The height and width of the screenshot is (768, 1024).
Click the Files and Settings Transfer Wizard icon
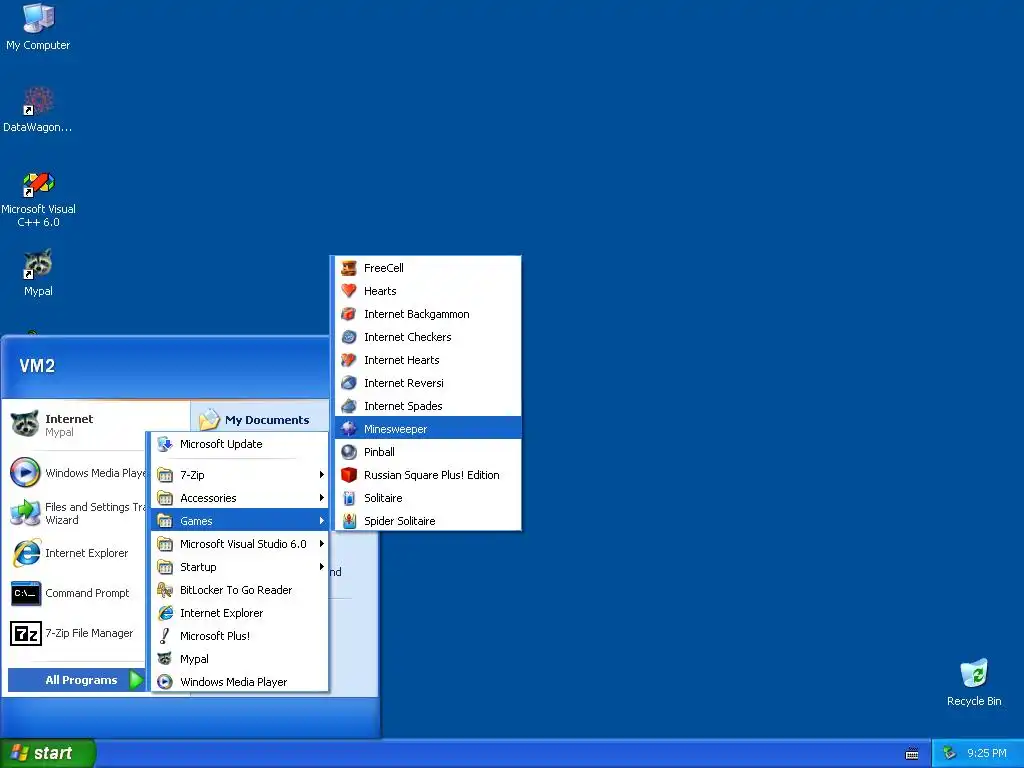coord(26,513)
